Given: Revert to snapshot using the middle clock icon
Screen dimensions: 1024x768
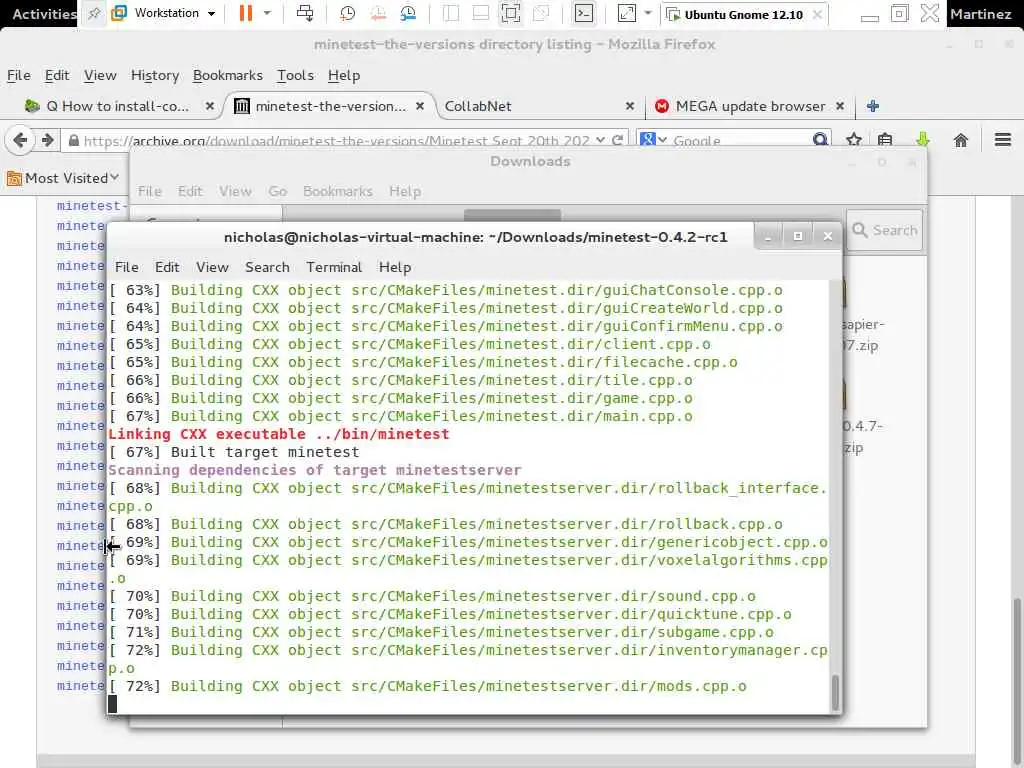Looking at the screenshot, I should click(378, 13).
